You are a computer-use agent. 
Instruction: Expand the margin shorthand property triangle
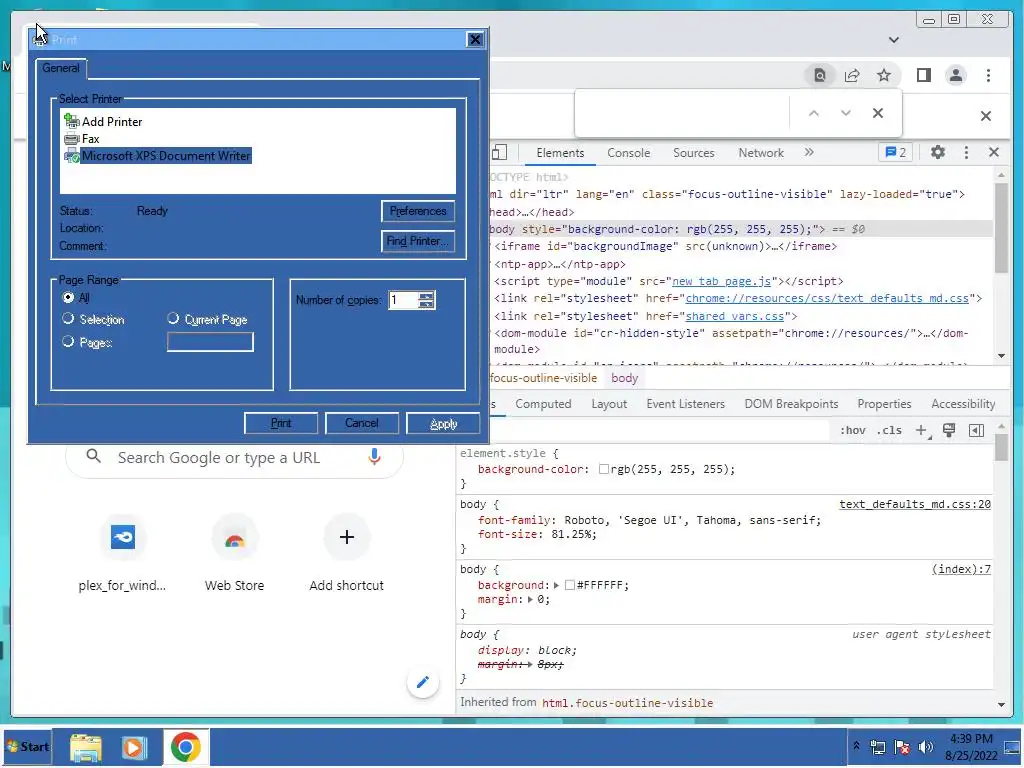click(530, 600)
